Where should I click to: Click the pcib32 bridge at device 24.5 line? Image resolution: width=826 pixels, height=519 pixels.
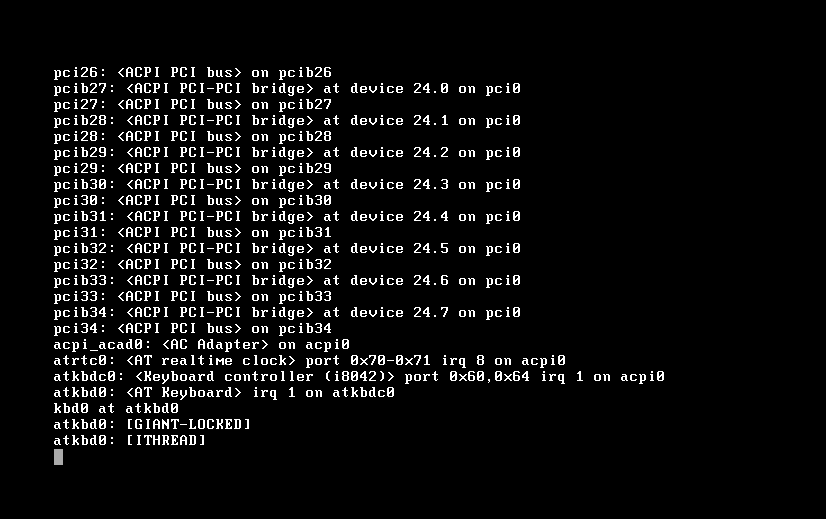tap(287, 249)
